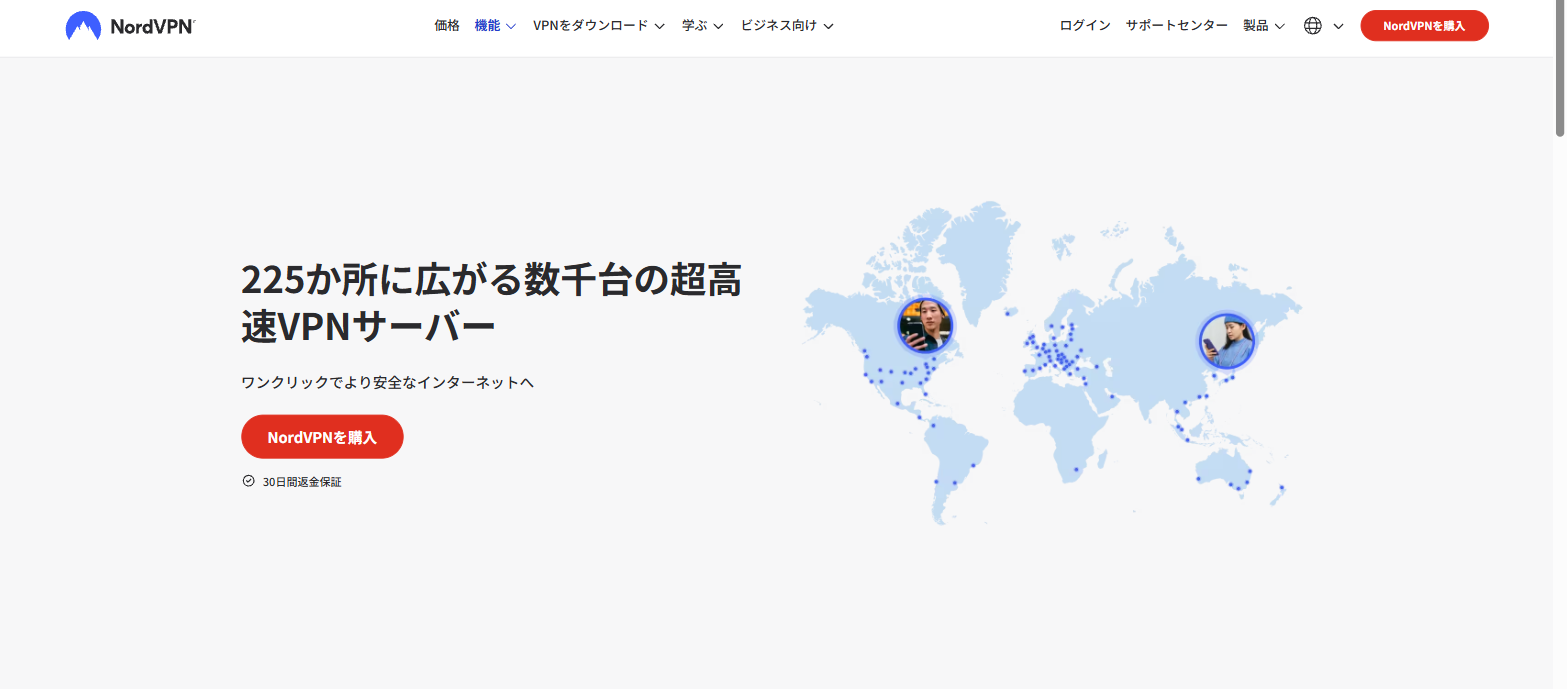Expand the chevron next to 機能

click(x=511, y=27)
